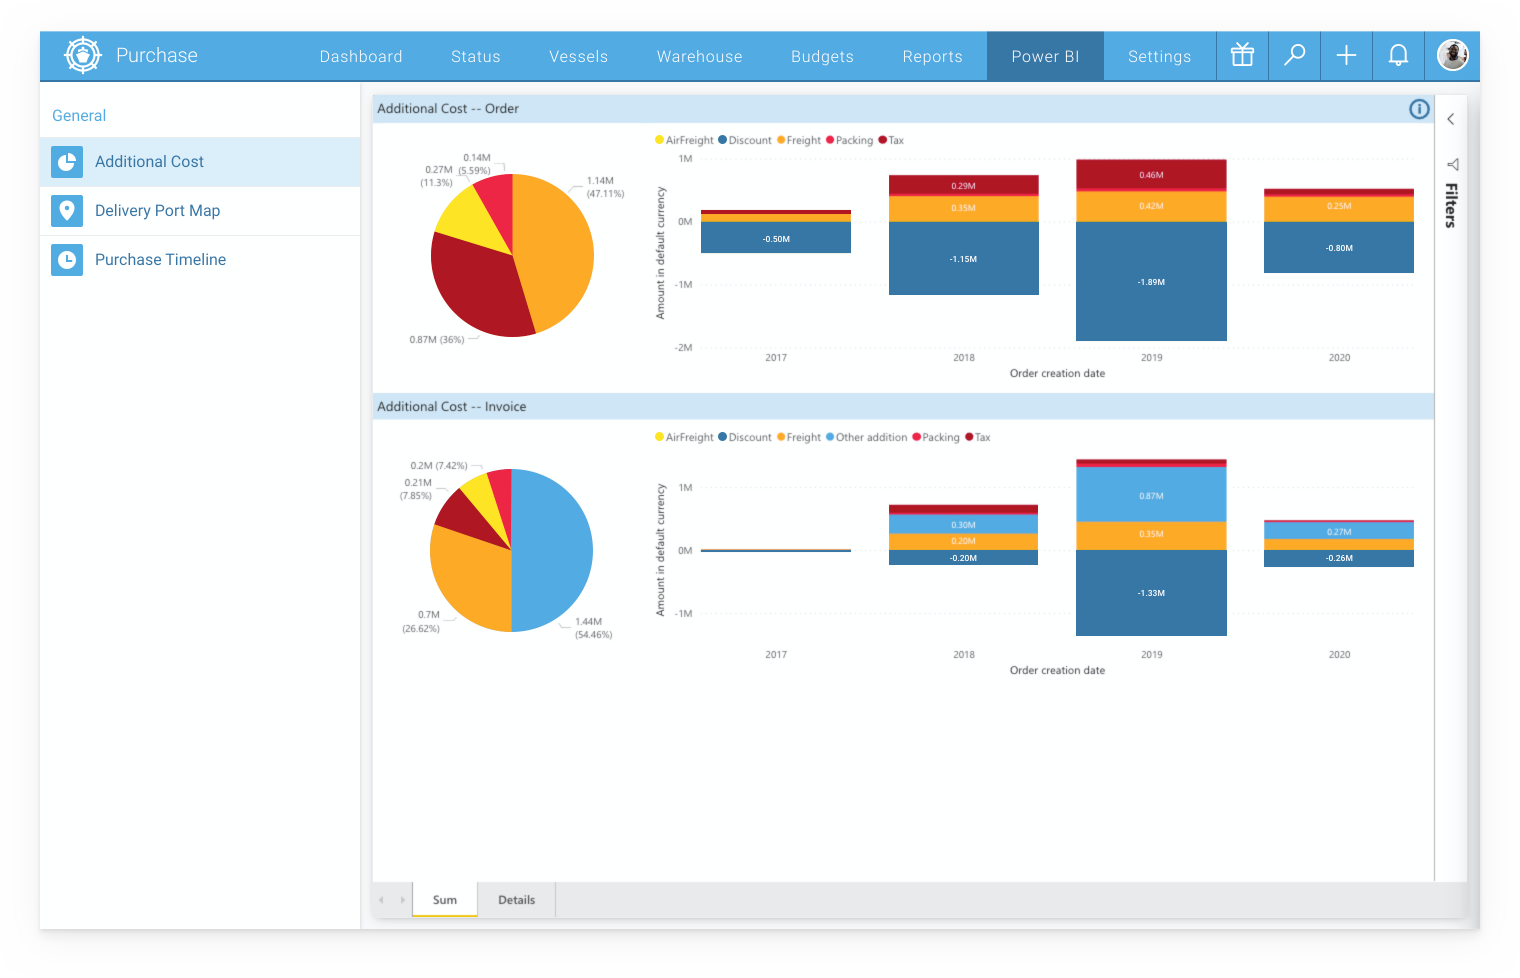Go to next report page arrow
This screenshot has width=1520, height=978.
403,900
